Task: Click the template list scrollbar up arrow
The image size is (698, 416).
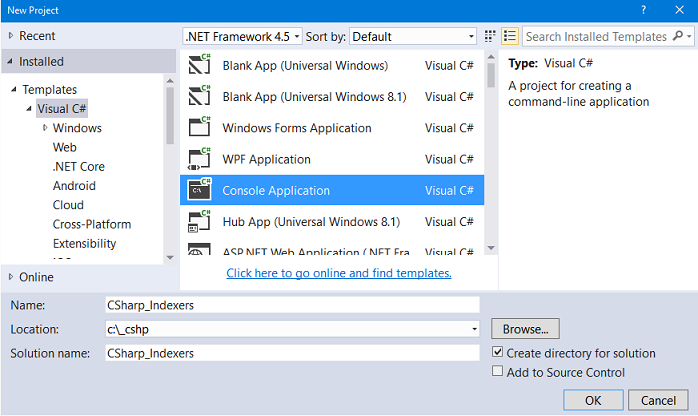Action: (x=491, y=57)
